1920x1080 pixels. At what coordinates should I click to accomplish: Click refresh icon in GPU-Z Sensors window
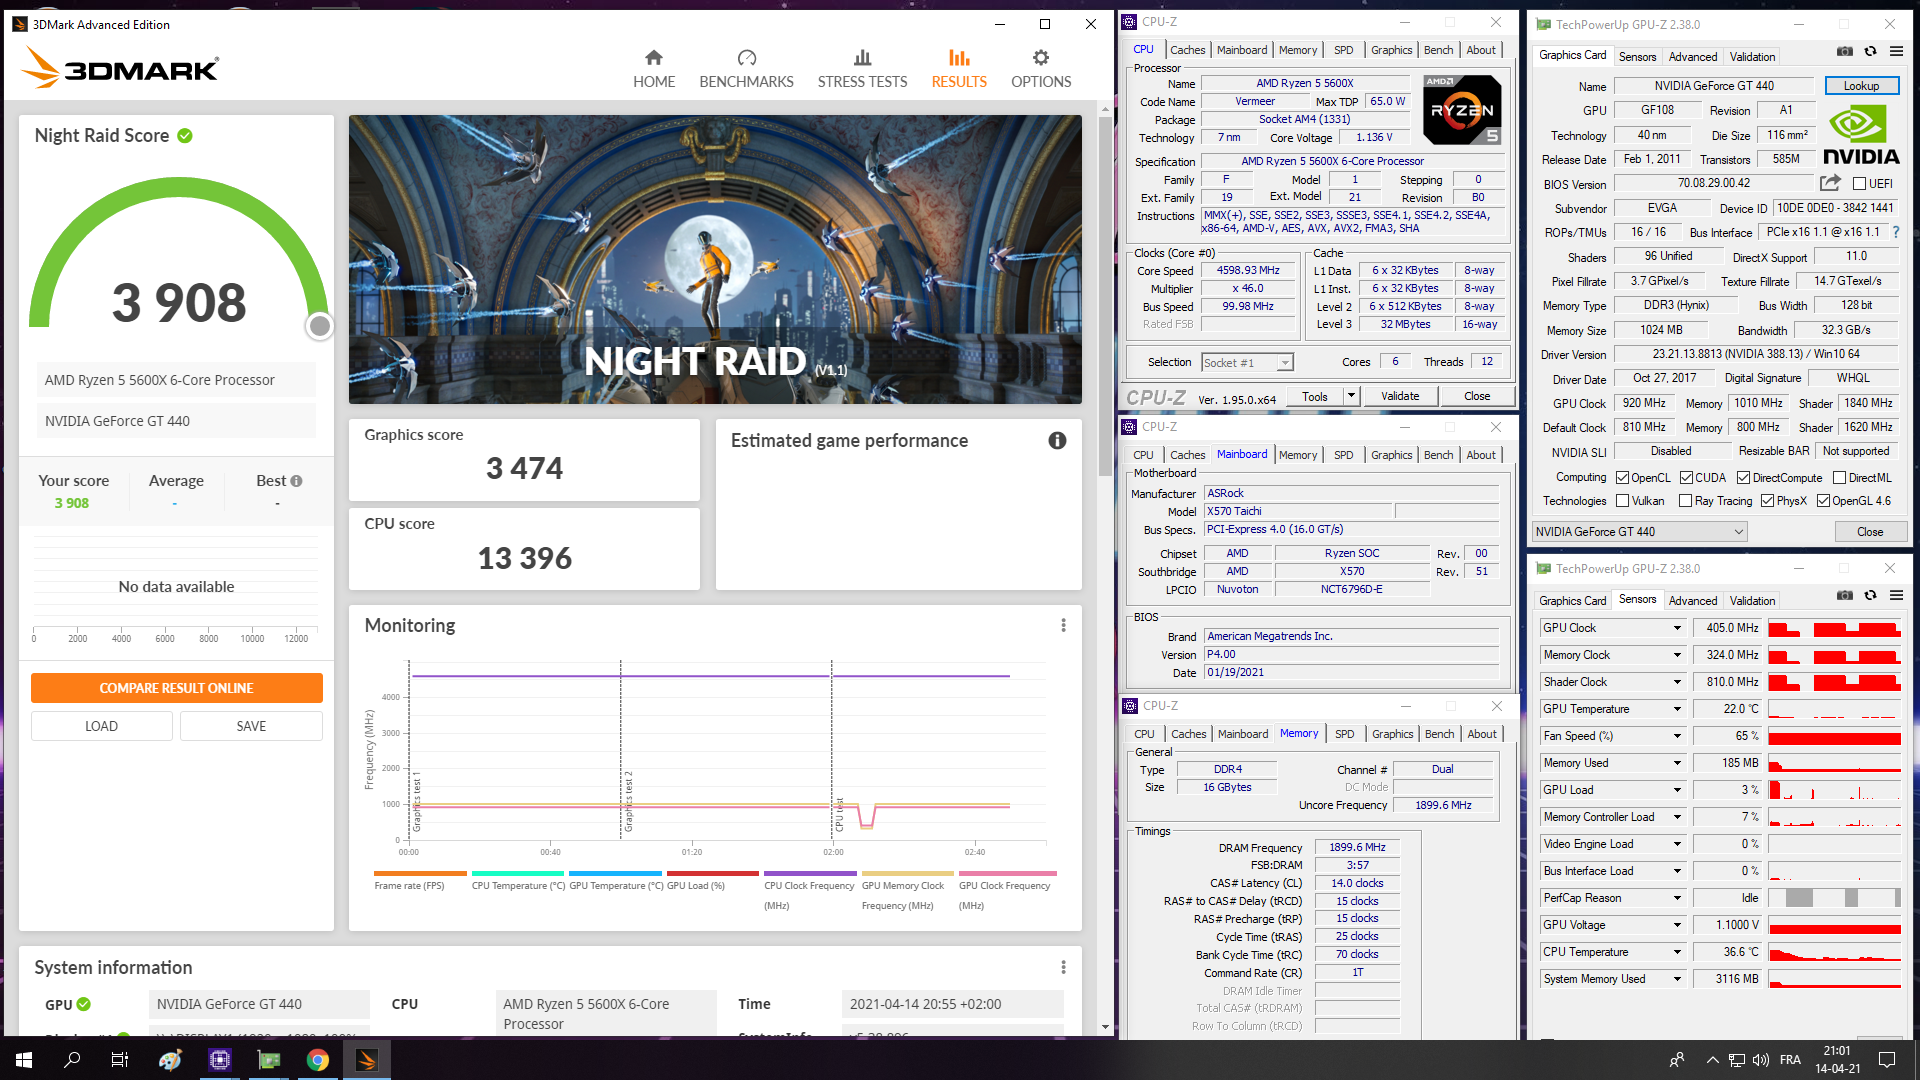1870,596
